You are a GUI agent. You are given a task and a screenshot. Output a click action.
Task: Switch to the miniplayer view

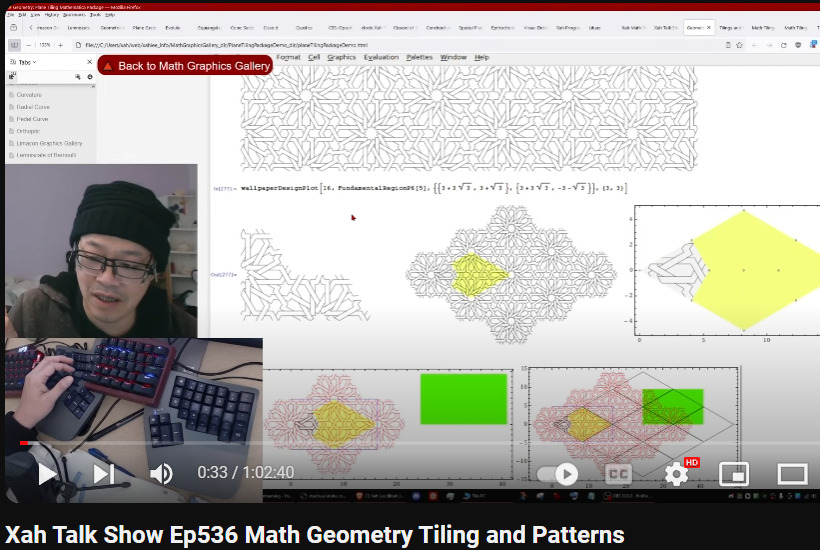734,474
